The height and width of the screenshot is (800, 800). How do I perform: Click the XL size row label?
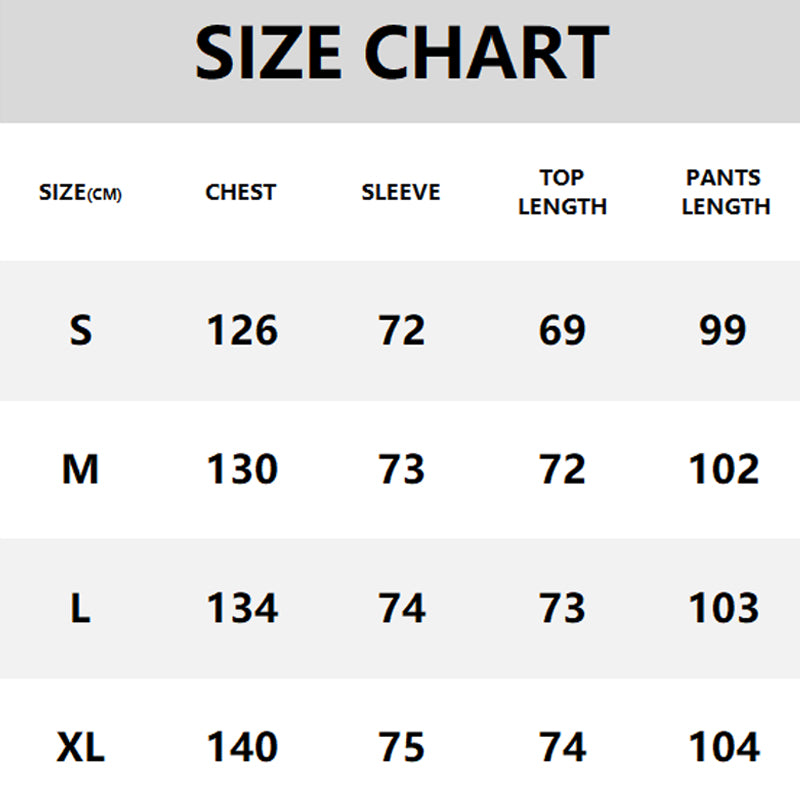point(81,747)
